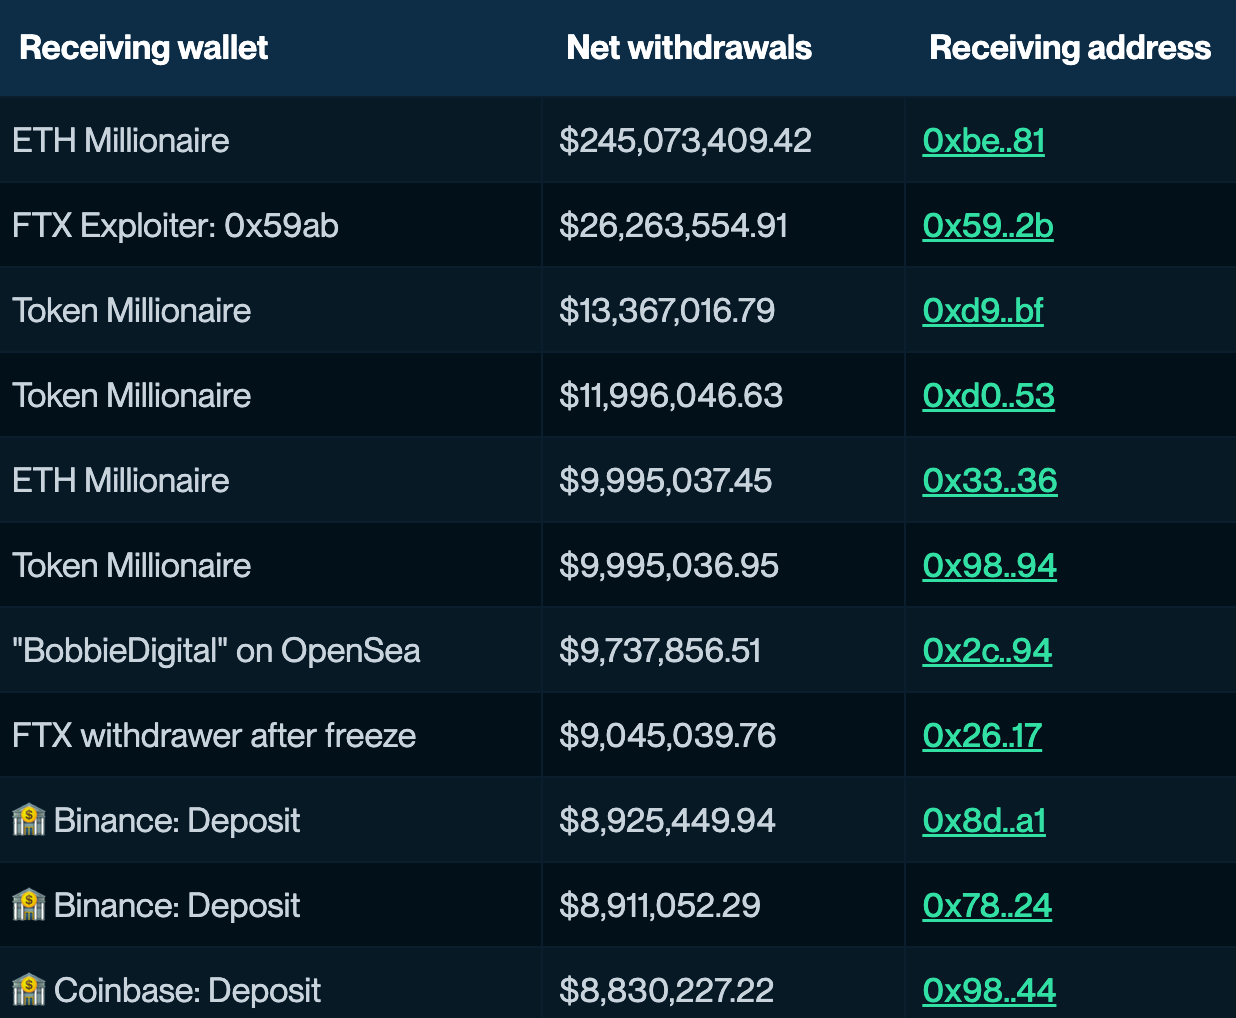Viewport: 1236px width, 1018px height.
Task: Click the Receiving address column header
Action: 1070,48
